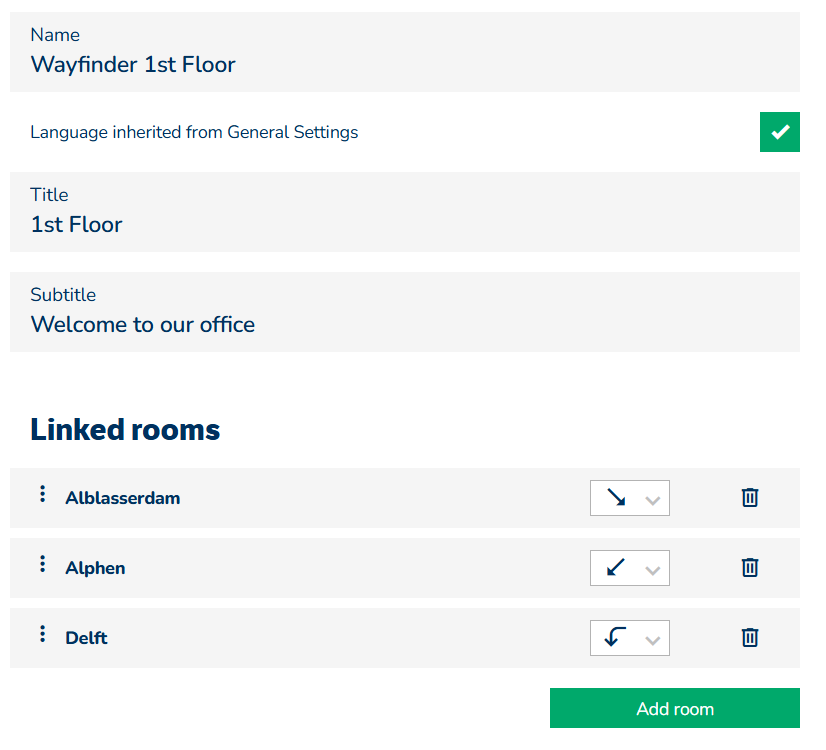Screen dimensions: 826x750
Task: Open the direction dropdown chevron for Alblasserdam
Action: point(653,500)
